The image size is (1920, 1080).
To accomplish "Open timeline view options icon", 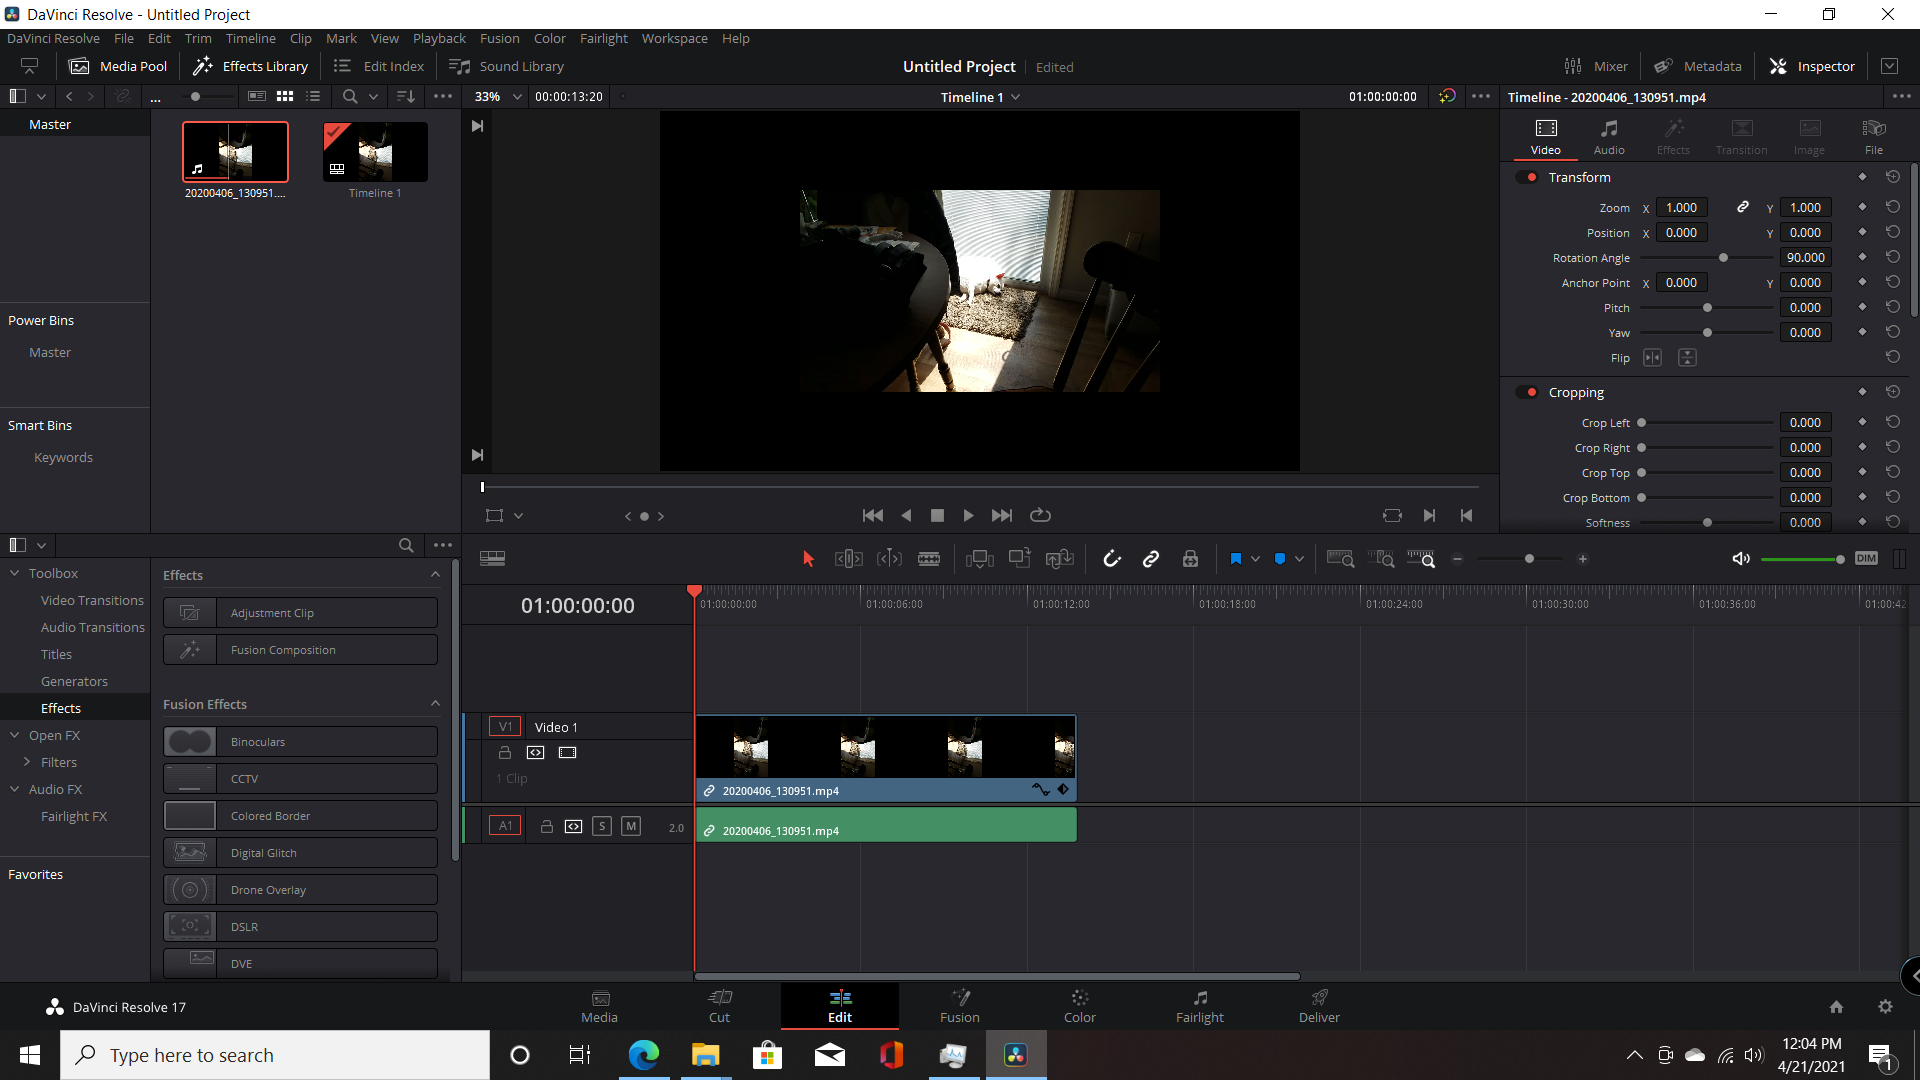I will [x=492, y=559].
